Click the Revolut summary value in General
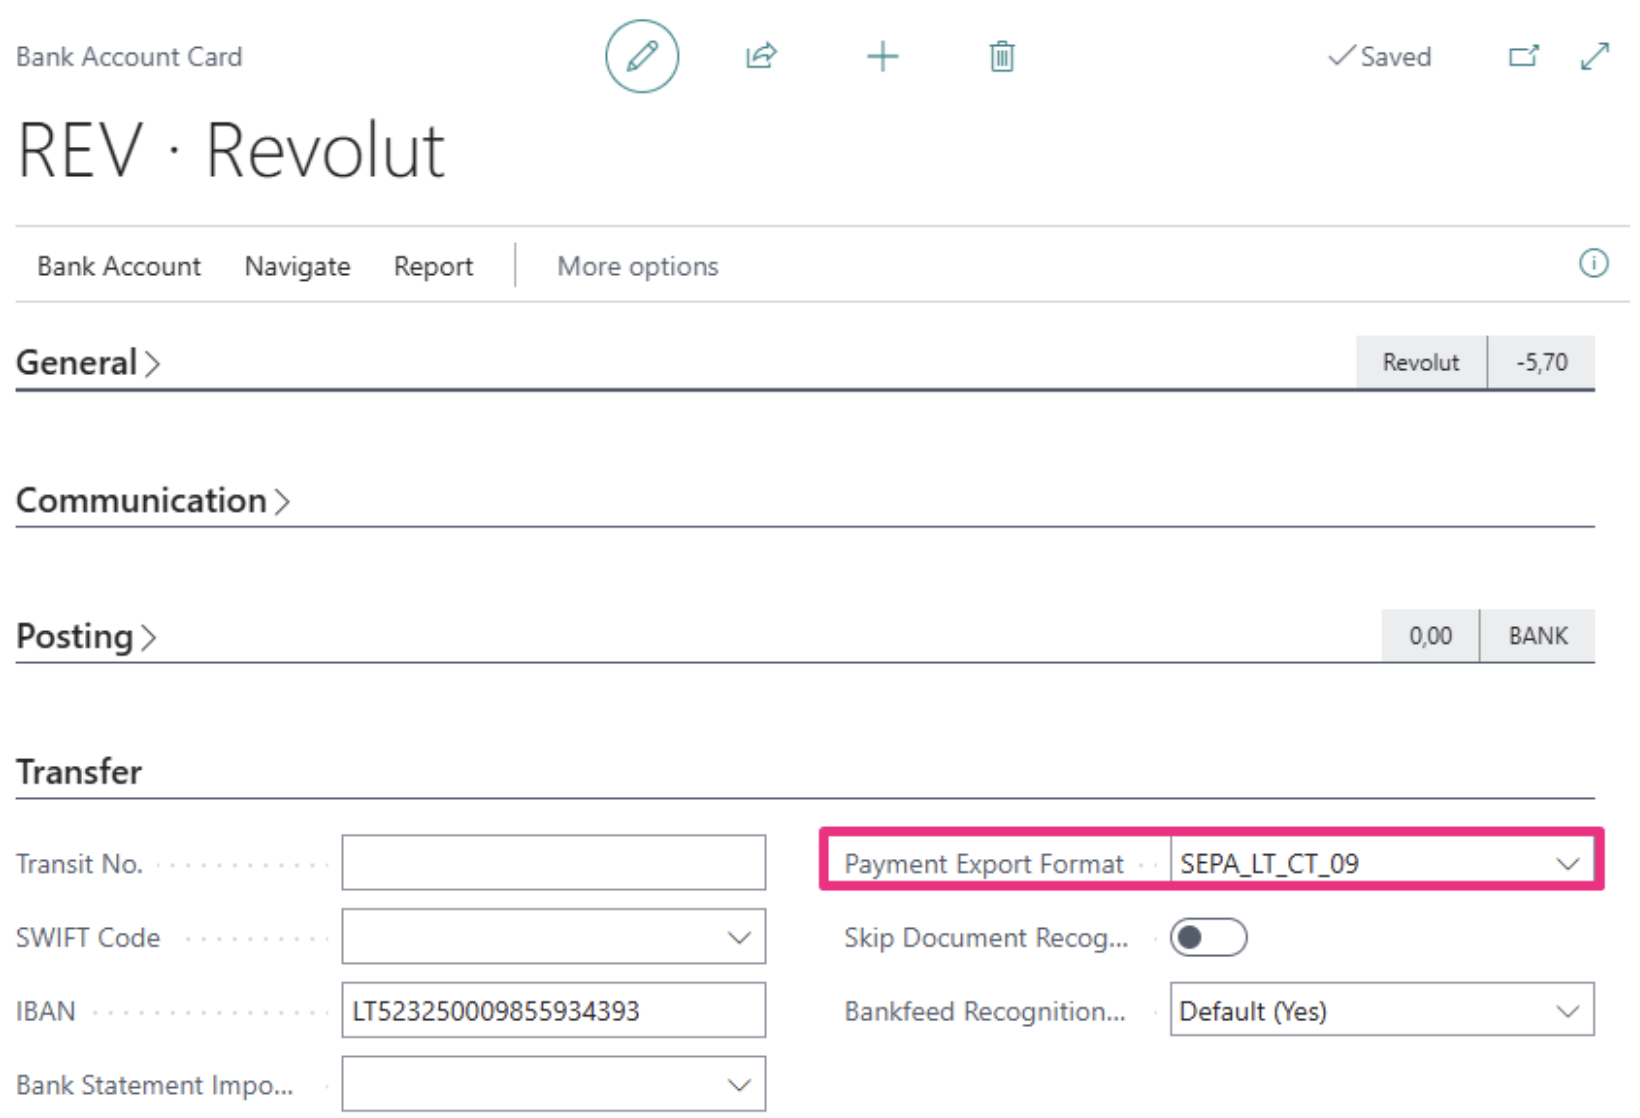1640x1118 pixels. tap(1421, 362)
